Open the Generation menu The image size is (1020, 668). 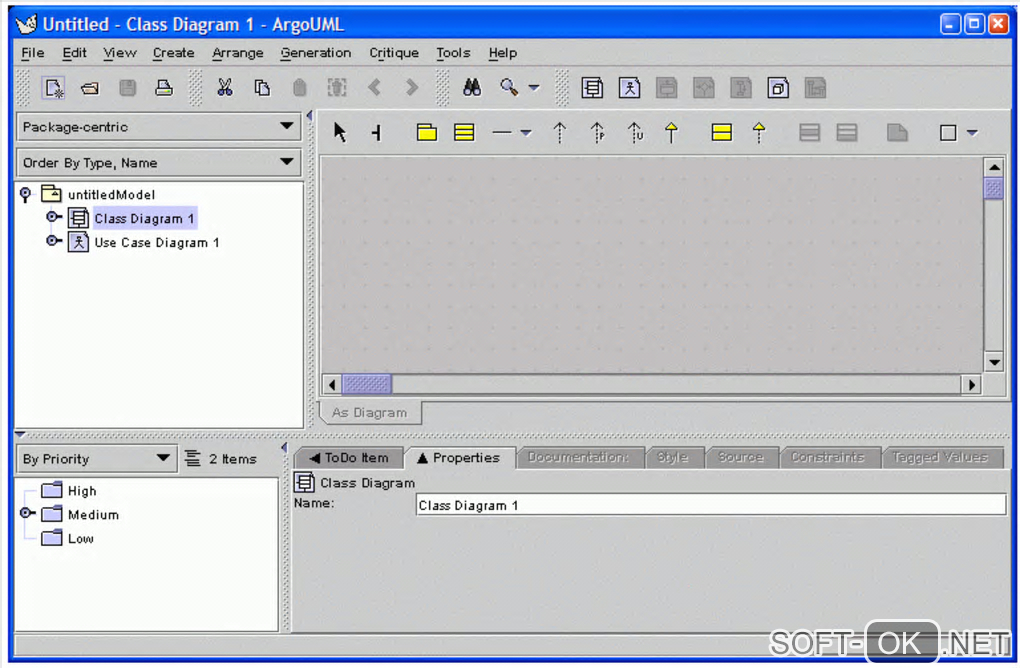(315, 53)
